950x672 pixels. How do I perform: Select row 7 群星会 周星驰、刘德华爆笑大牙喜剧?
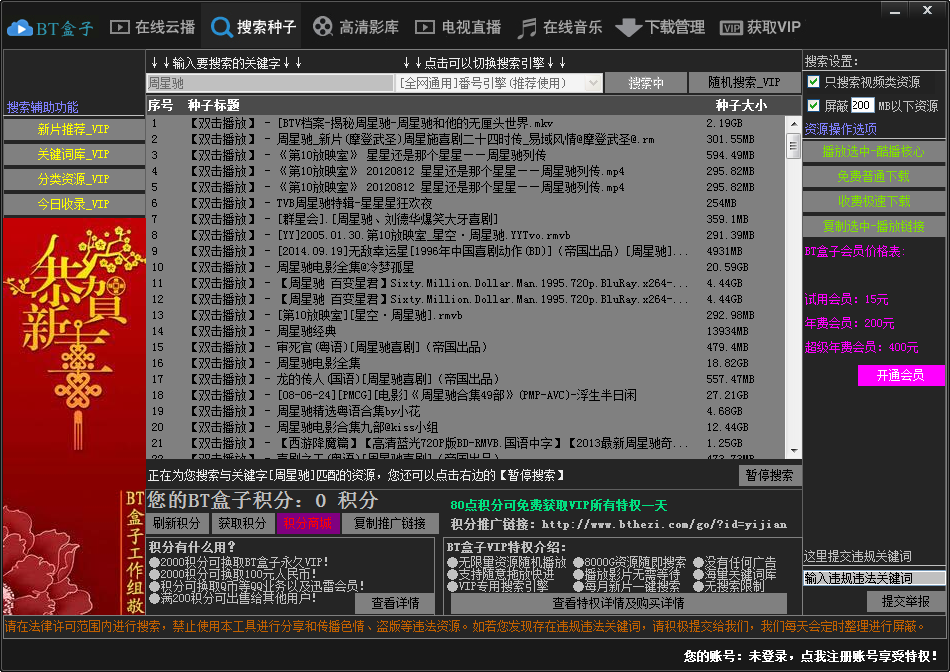[466, 219]
